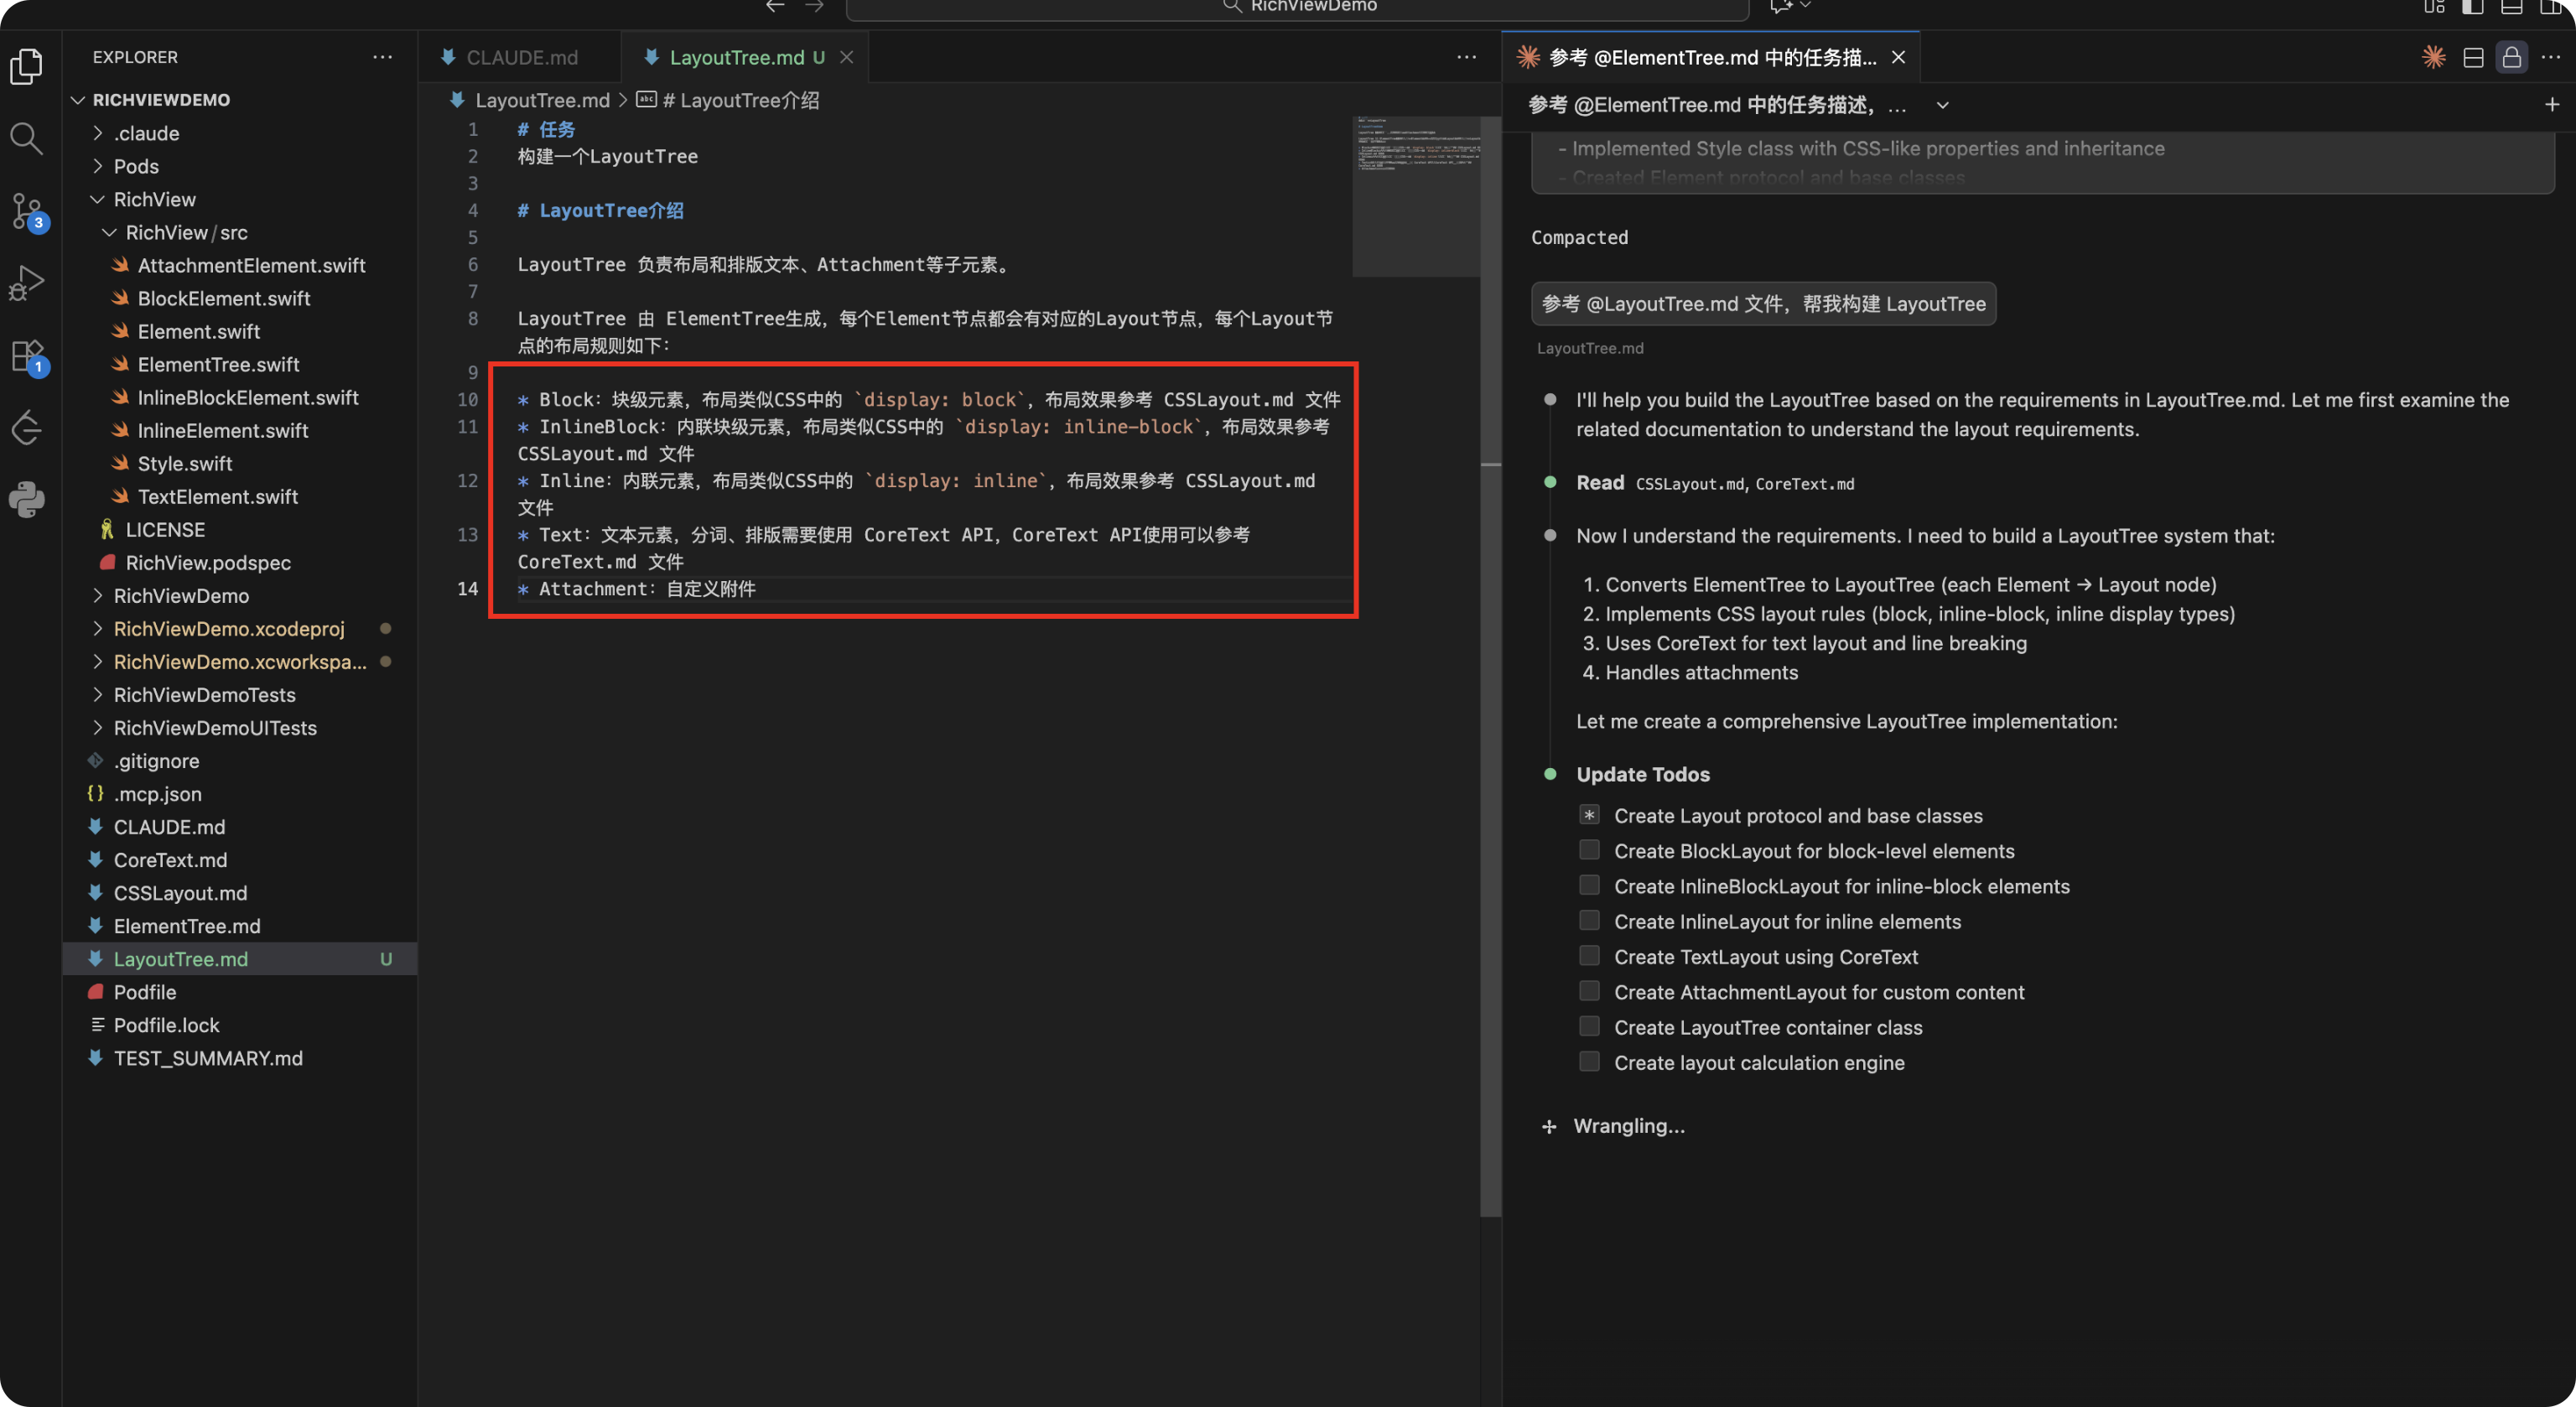Click the Claude icon in panel toolbar

(2433, 57)
